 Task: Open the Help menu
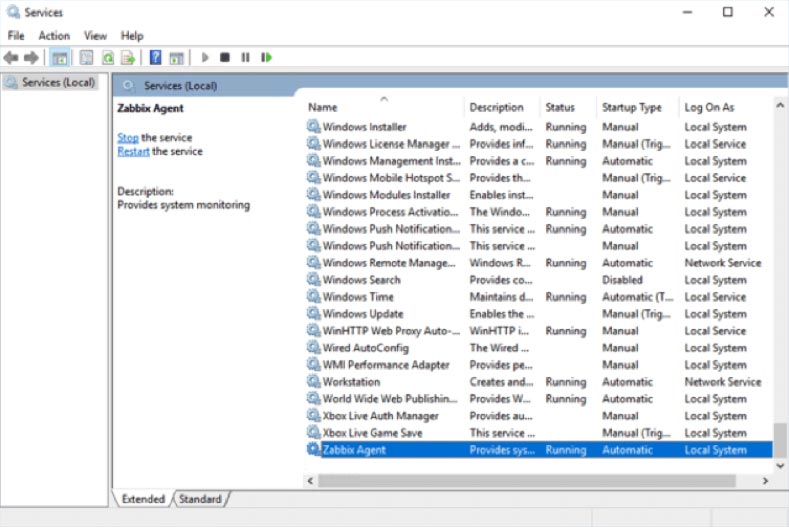tap(132, 36)
